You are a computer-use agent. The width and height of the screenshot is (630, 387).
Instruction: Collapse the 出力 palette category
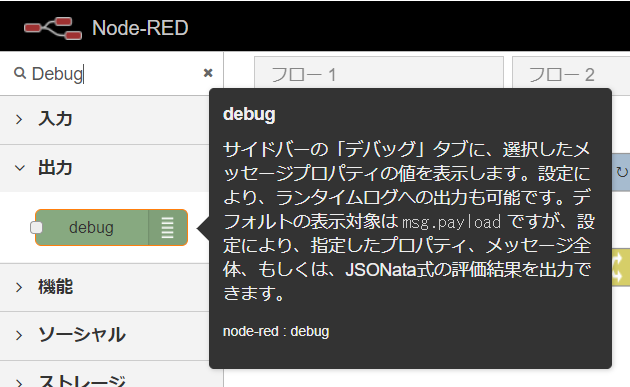pyautogui.click(x=104, y=168)
